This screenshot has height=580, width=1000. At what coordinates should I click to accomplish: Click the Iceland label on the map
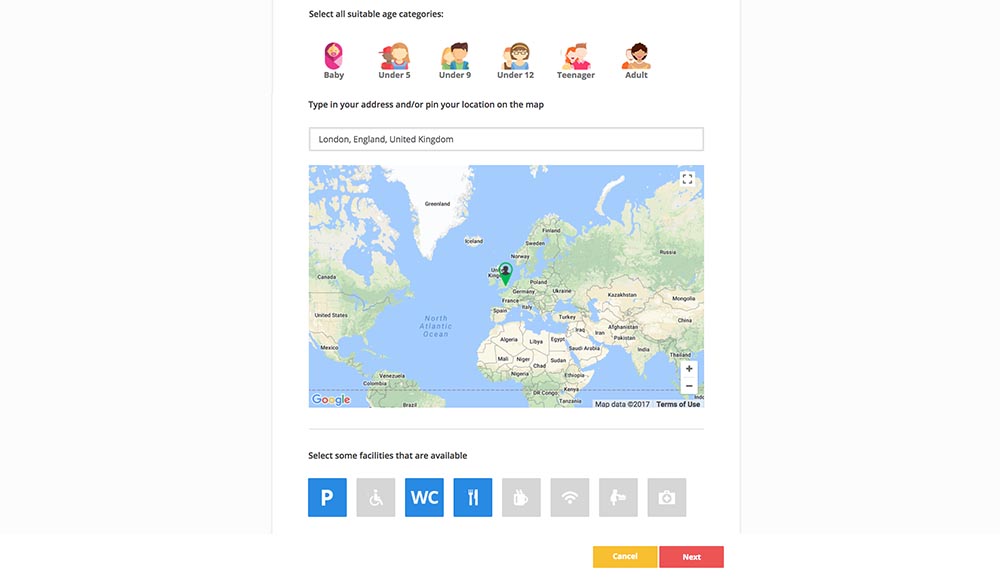pos(474,241)
